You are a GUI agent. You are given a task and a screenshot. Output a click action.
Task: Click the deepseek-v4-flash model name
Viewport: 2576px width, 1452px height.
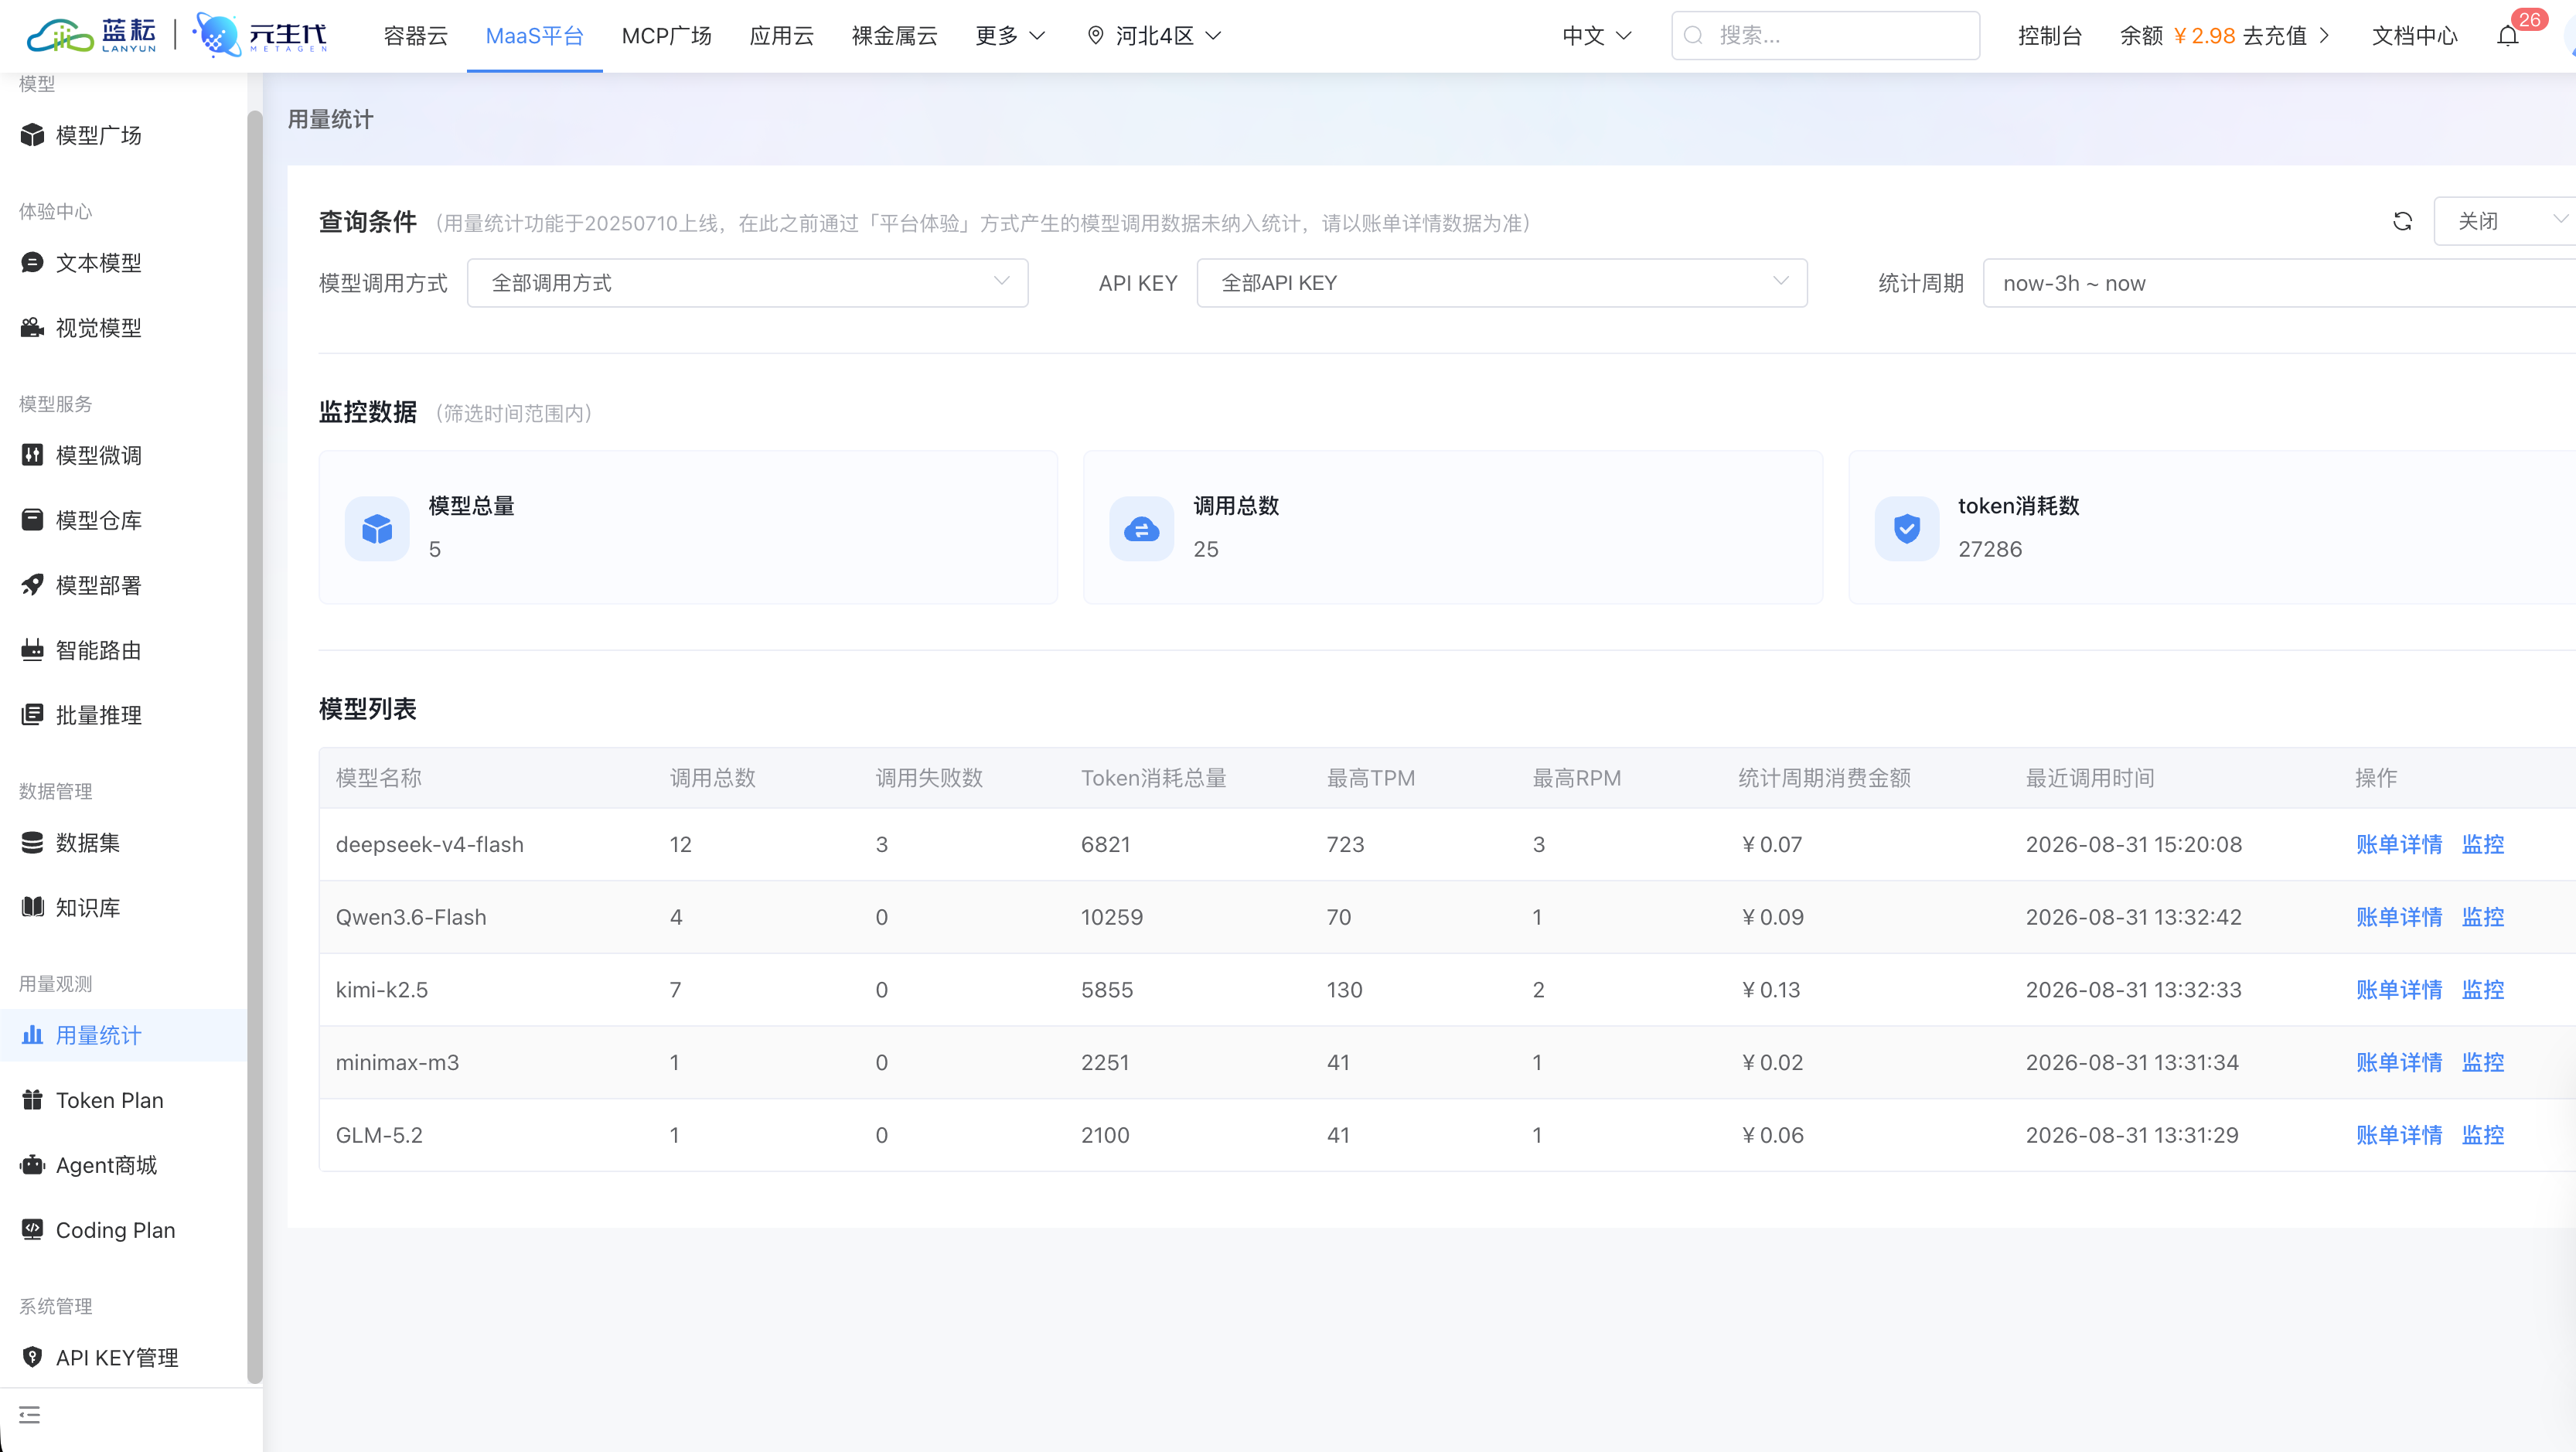click(429, 844)
